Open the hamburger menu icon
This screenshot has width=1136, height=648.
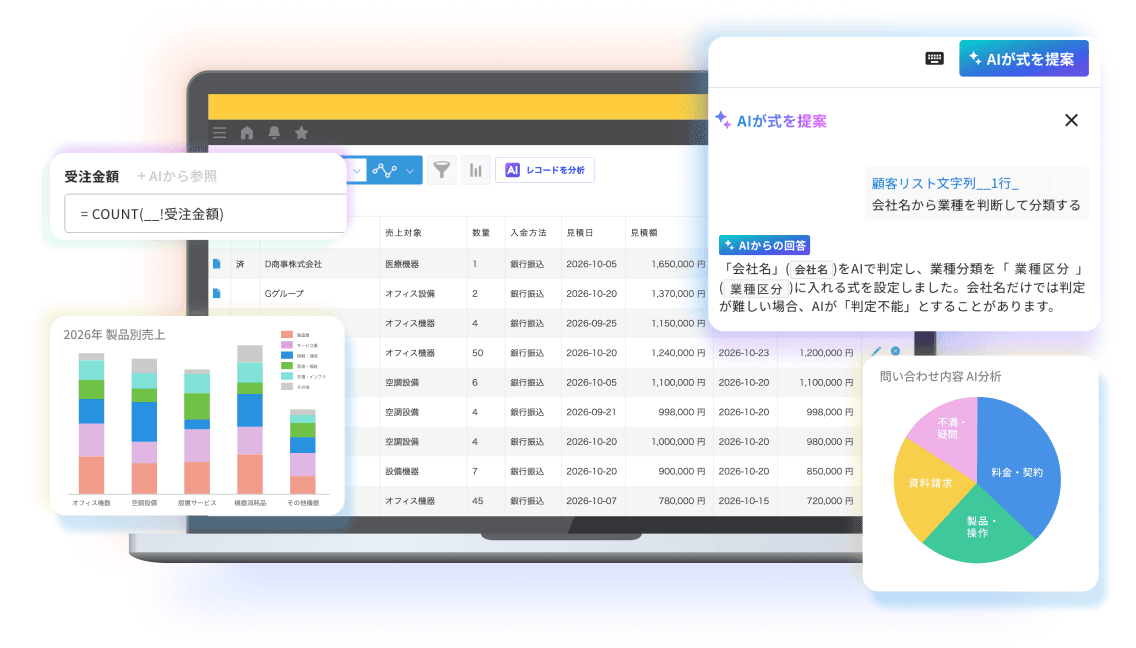[220, 133]
